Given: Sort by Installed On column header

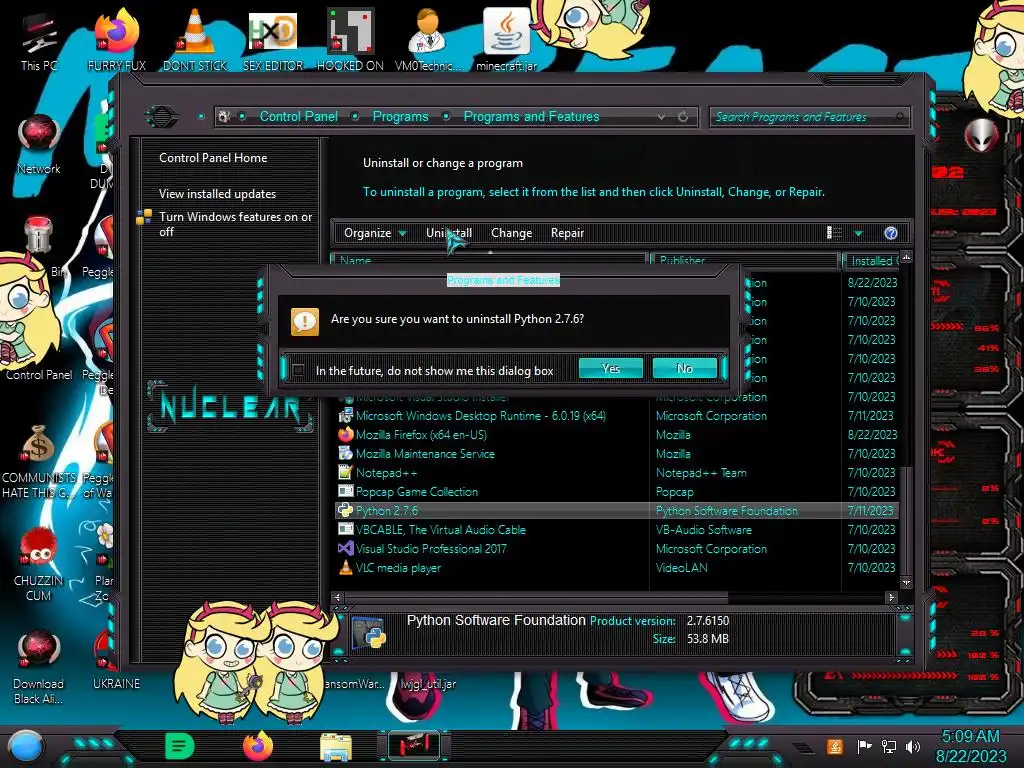Looking at the screenshot, I should 872,261.
